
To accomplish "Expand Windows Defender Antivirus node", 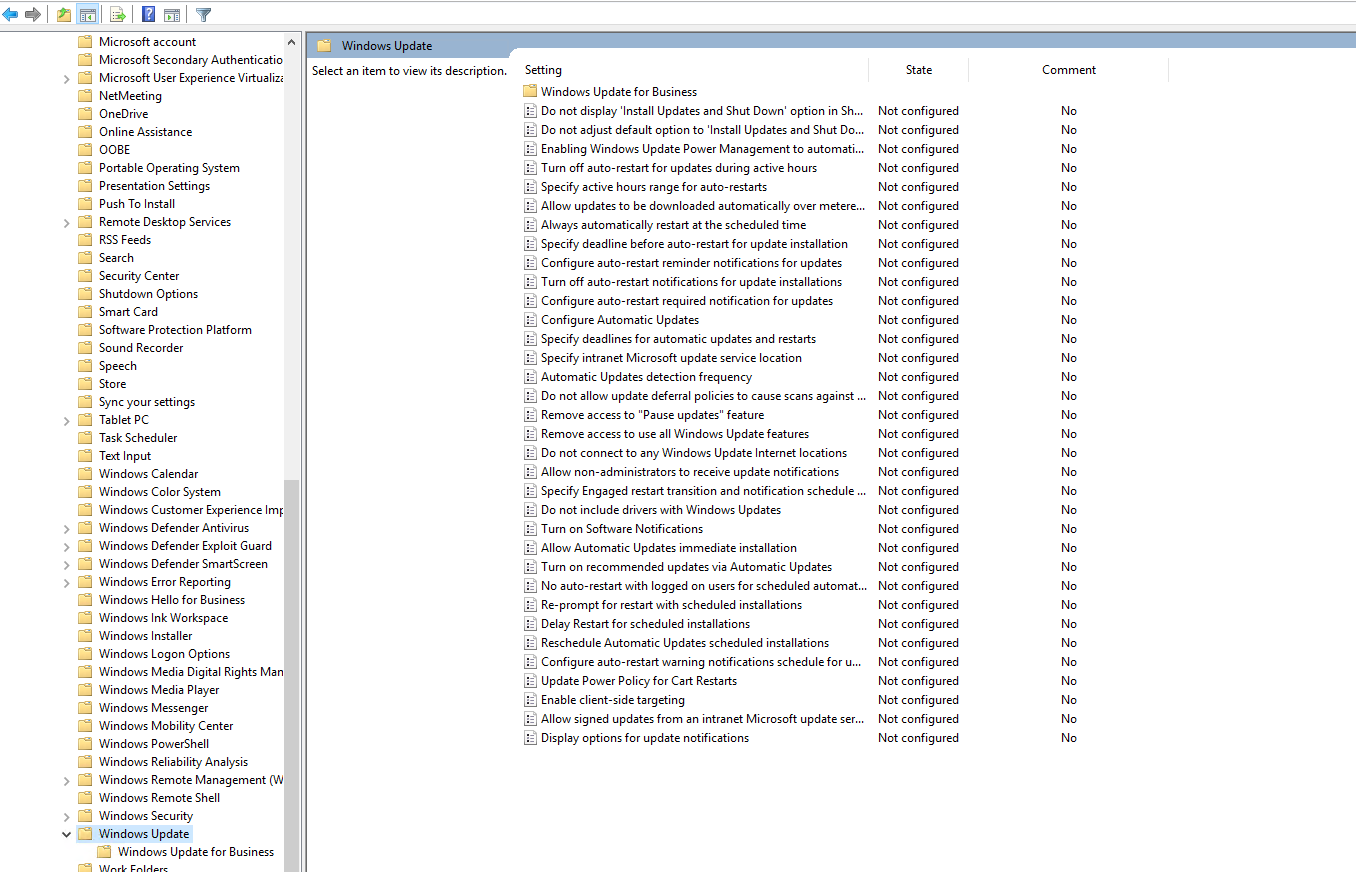I will [x=67, y=528].
